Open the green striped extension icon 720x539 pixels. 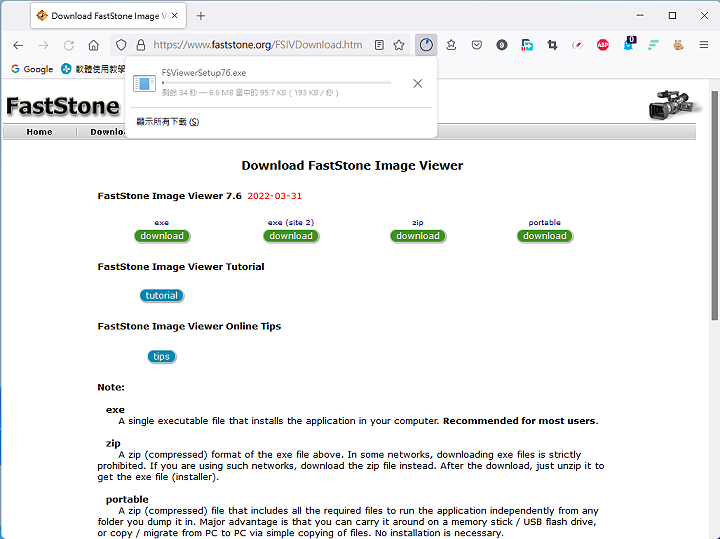tap(653, 45)
